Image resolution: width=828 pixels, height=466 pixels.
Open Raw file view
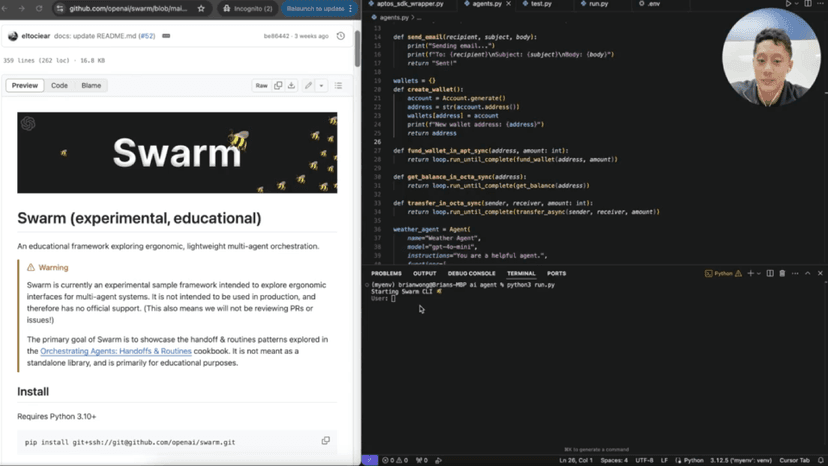pos(261,86)
